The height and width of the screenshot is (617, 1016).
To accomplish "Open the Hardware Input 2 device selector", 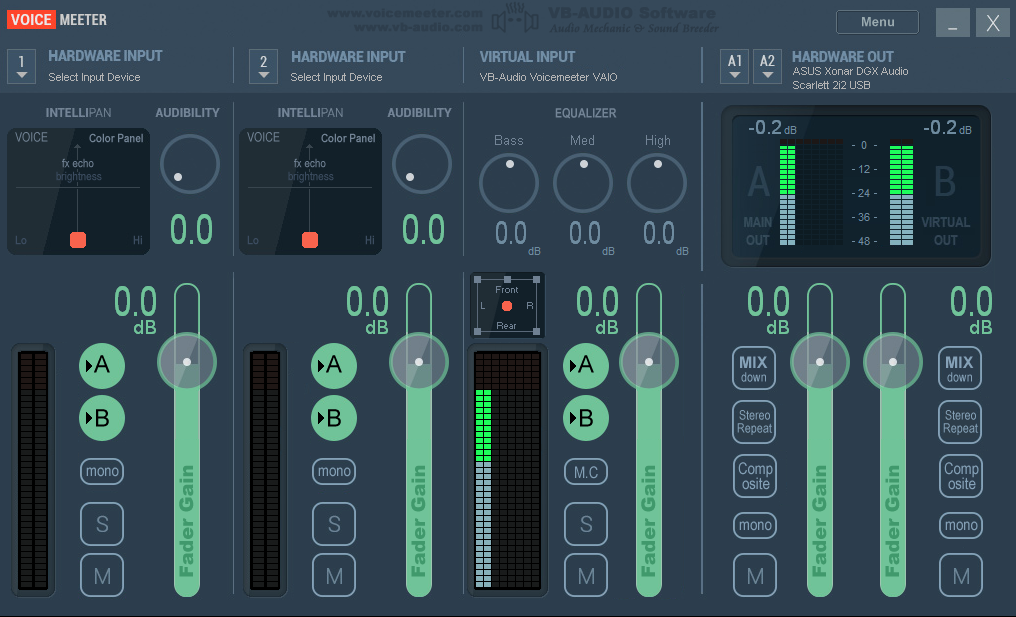I will point(263,67).
